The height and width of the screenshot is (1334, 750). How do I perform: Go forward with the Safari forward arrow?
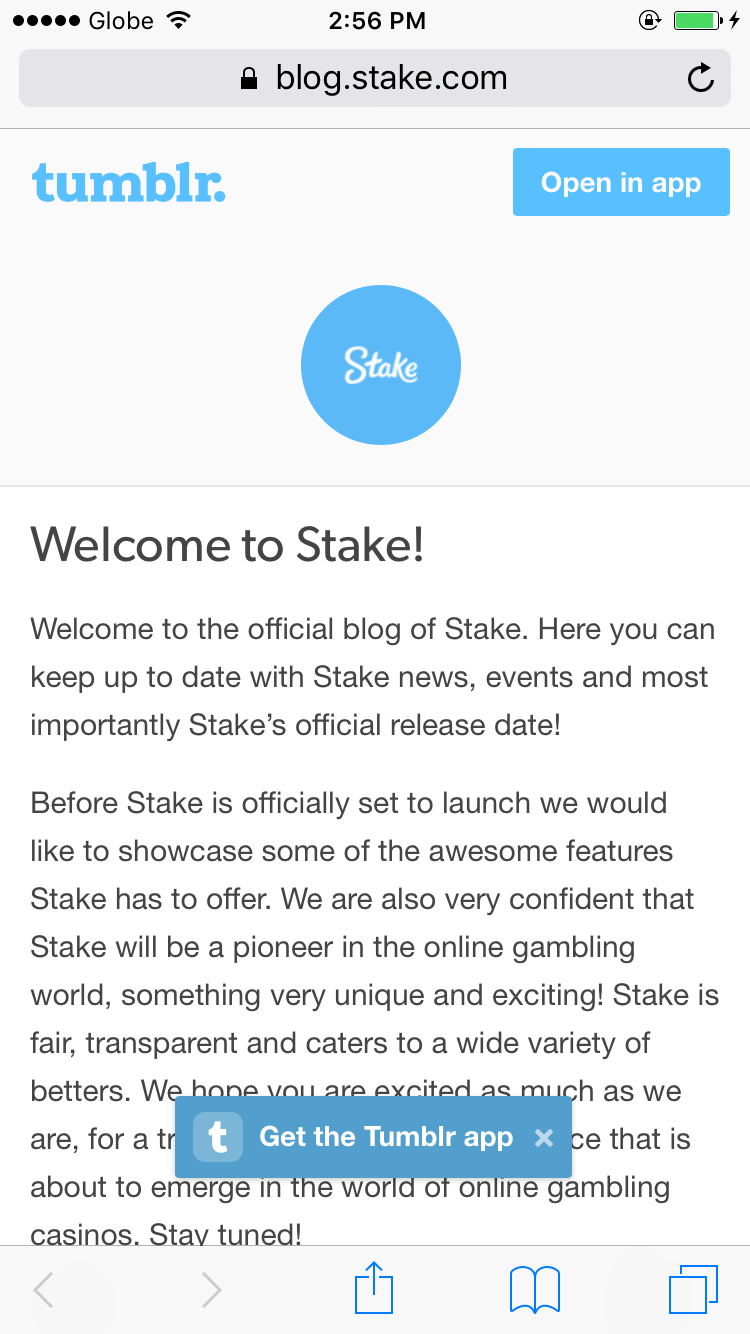pos(211,1290)
